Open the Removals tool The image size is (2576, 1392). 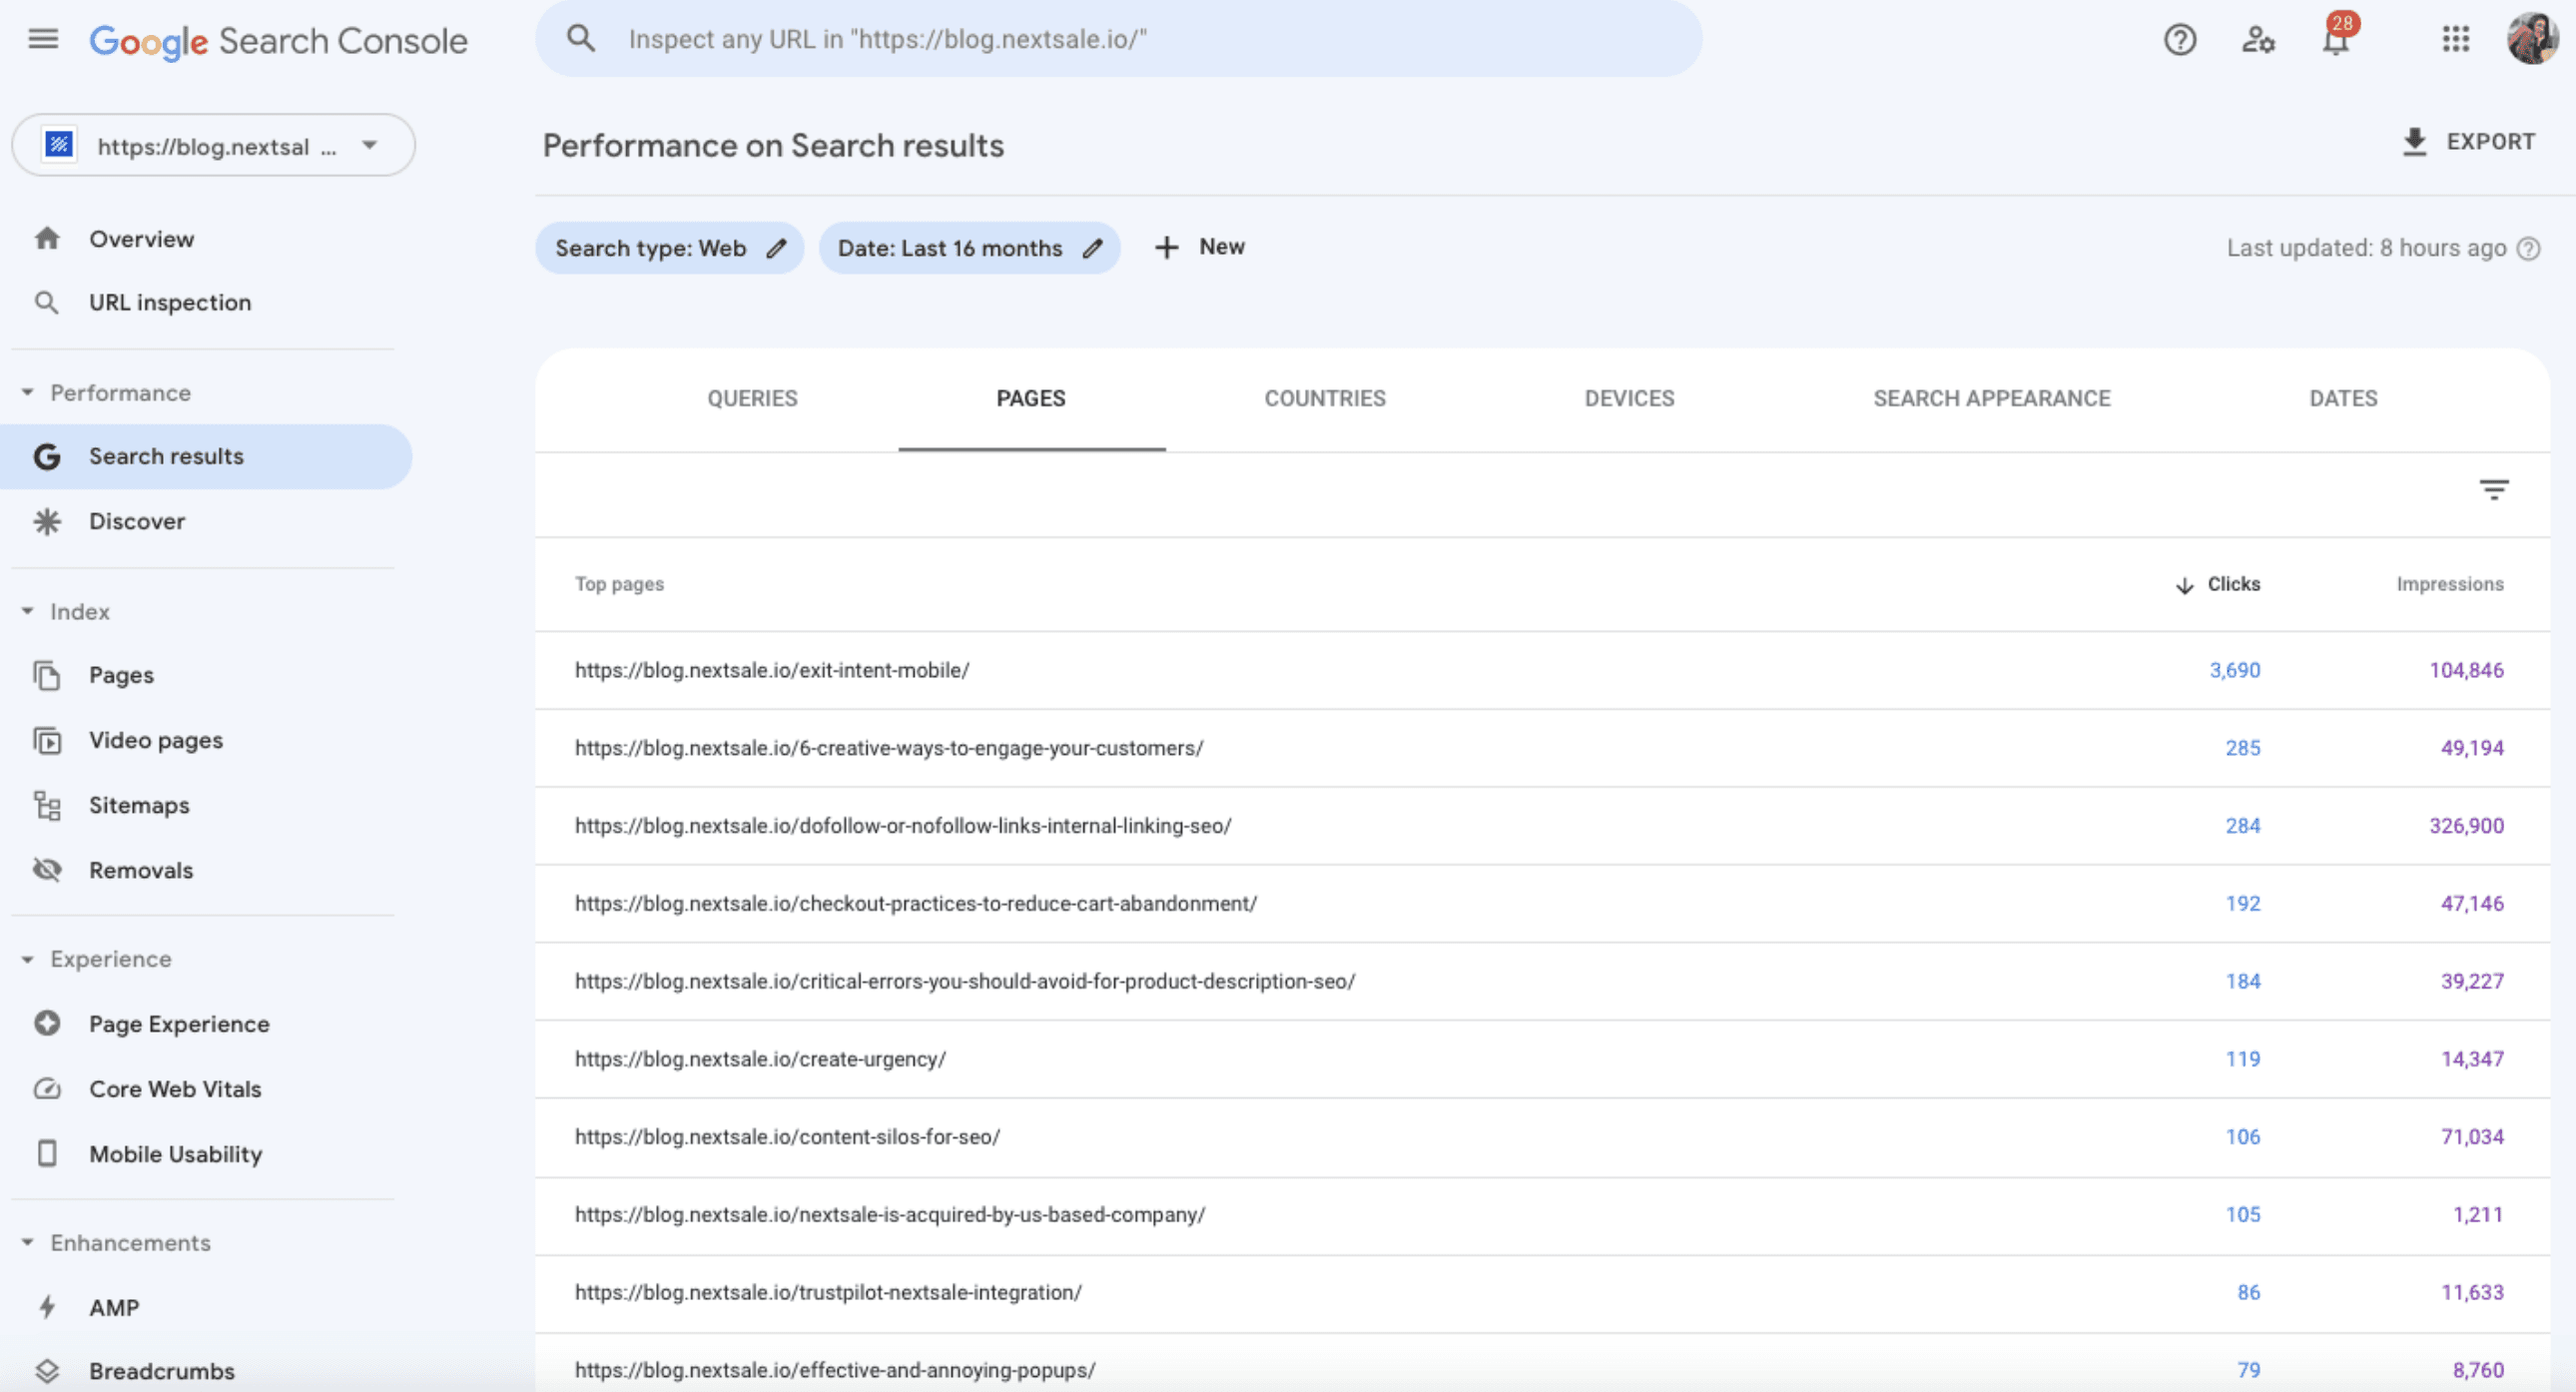point(141,870)
